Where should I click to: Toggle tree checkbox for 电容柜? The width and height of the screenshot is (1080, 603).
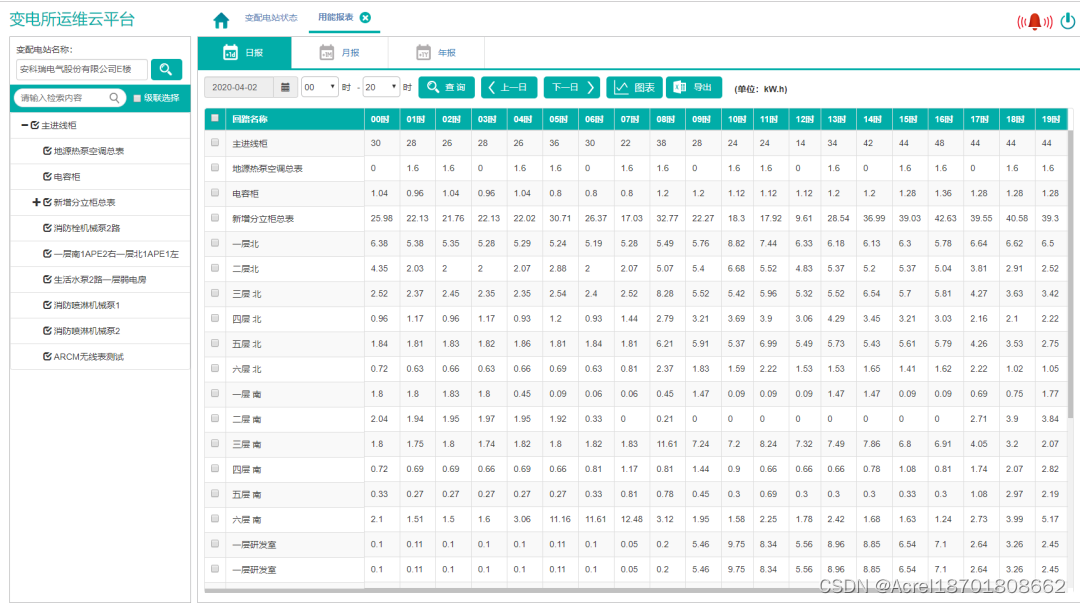(x=47, y=176)
